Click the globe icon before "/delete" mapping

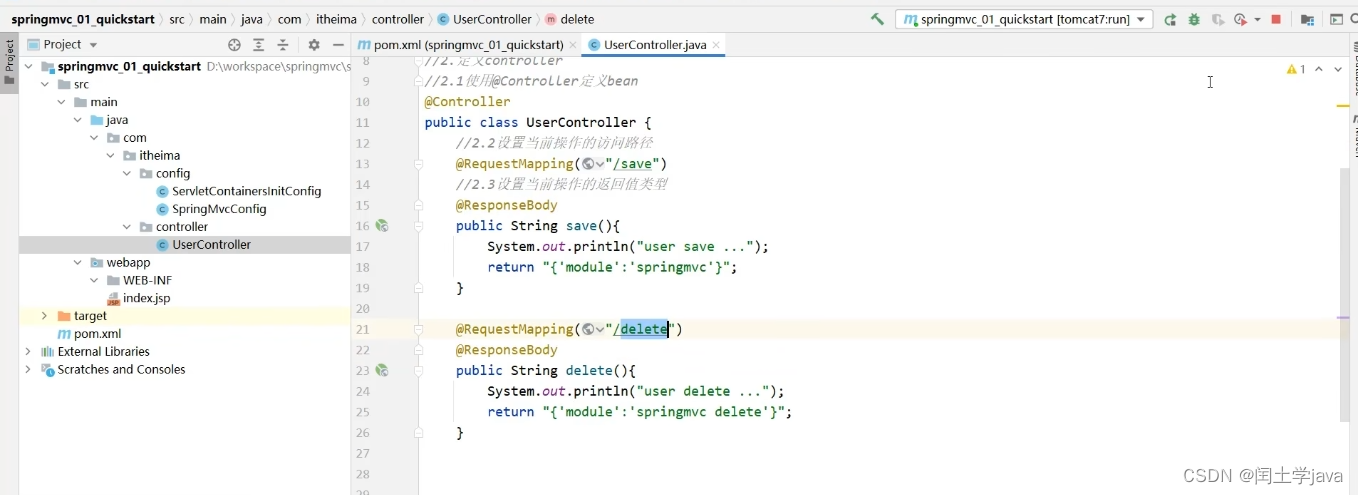click(x=590, y=329)
